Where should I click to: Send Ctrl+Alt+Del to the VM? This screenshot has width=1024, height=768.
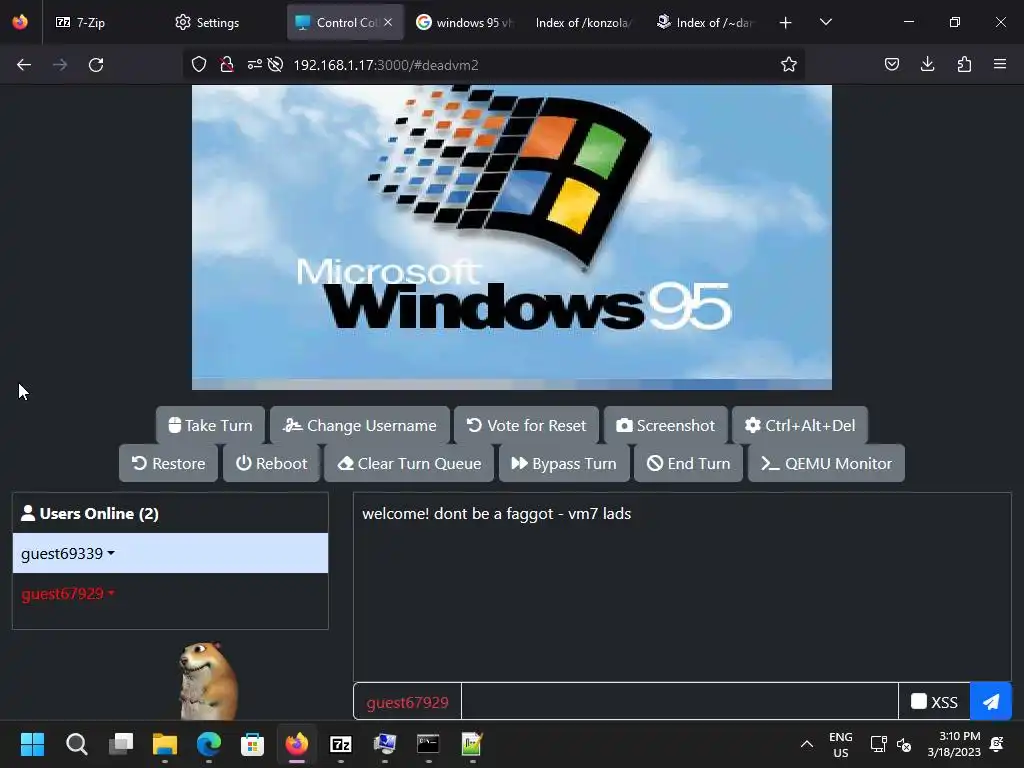point(800,425)
